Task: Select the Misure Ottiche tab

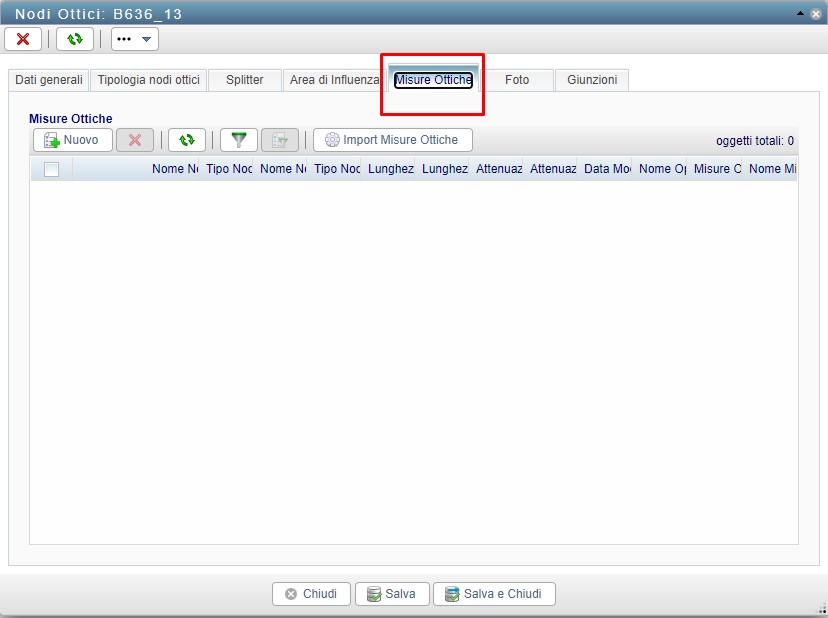Action: (x=434, y=80)
